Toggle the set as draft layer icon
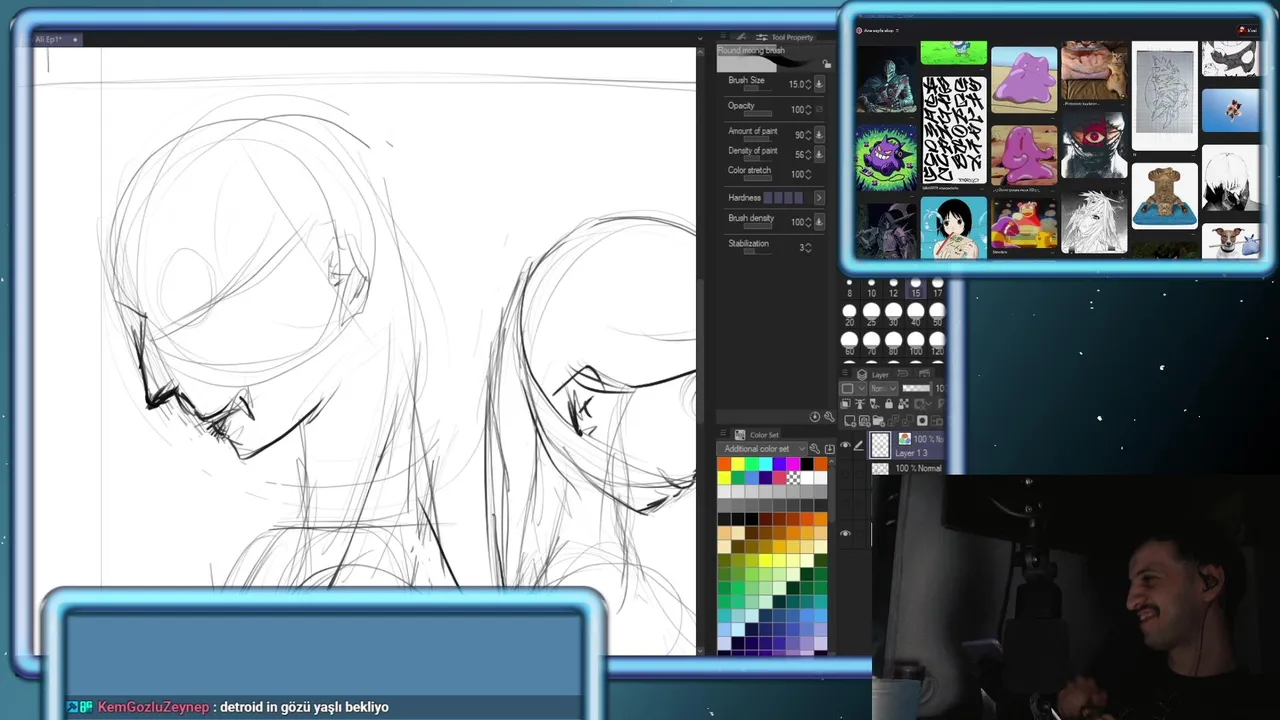This screenshot has height=720, width=1280. tap(874, 404)
